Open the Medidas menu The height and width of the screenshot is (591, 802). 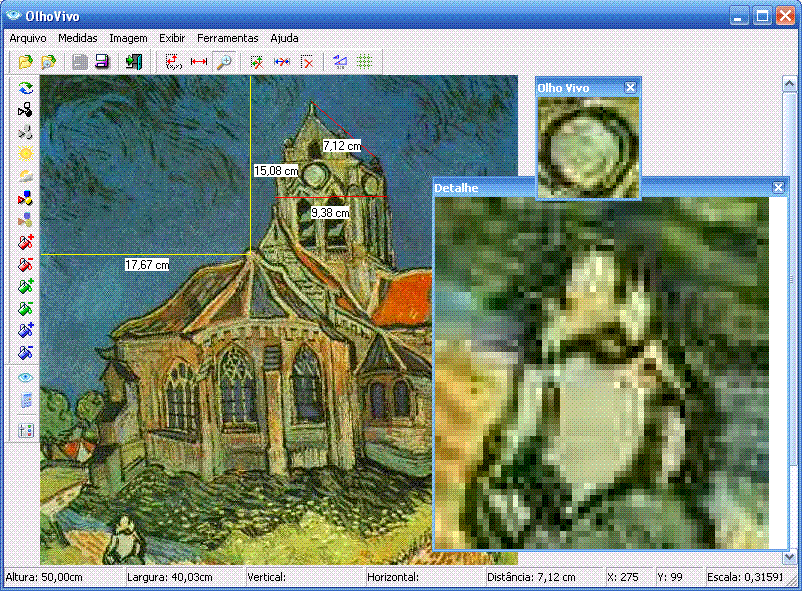click(78, 38)
